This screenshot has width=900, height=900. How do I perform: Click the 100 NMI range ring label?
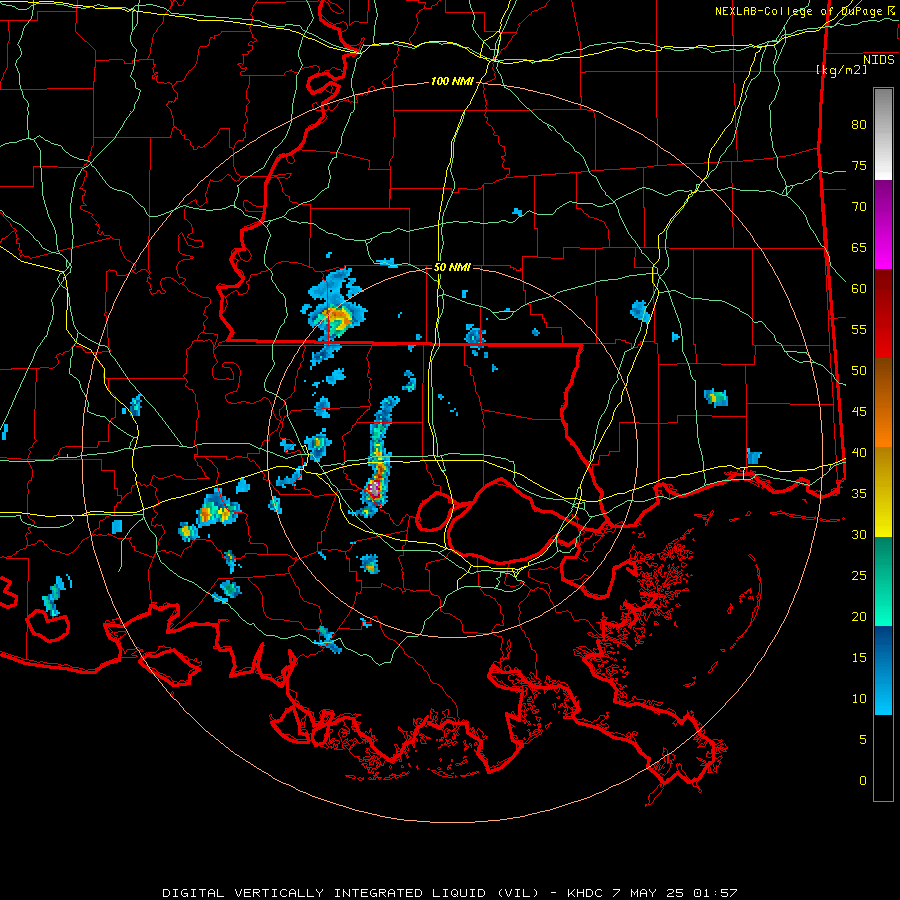click(x=452, y=82)
